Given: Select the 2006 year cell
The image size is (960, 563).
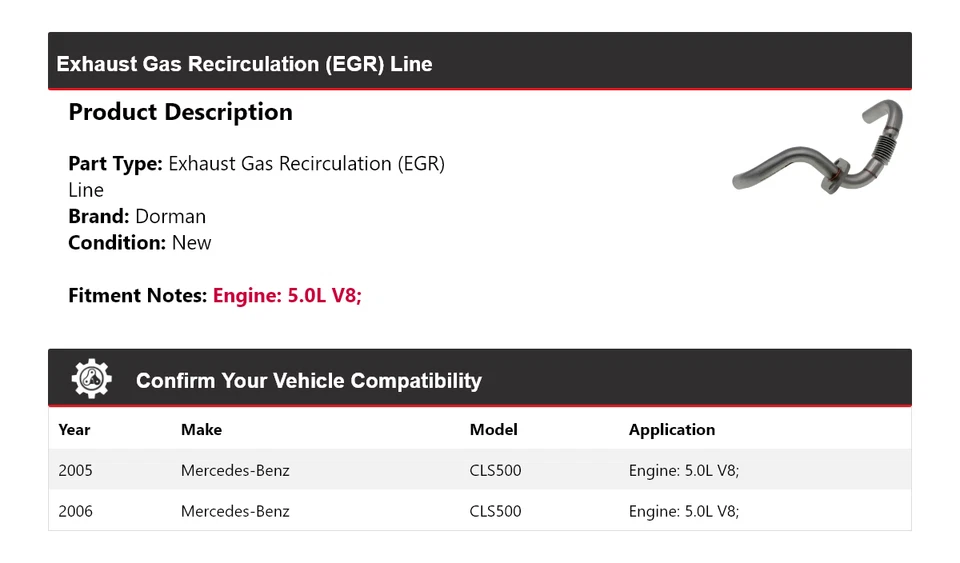Looking at the screenshot, I should (75, 511).
